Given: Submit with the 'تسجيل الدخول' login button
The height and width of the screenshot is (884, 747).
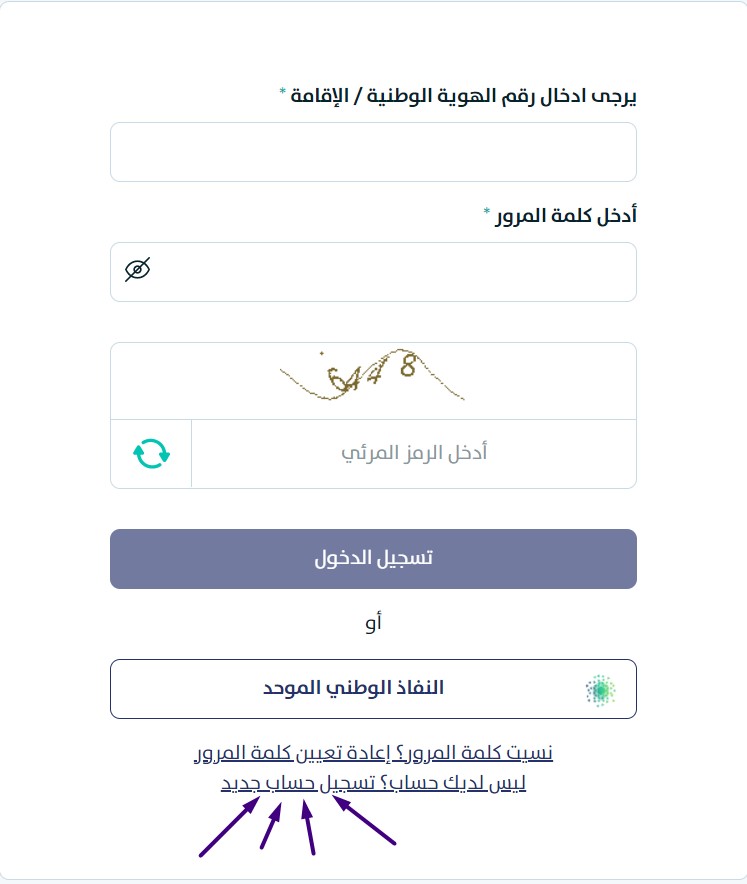Looking at the screenshot, I should coord(373,559).
